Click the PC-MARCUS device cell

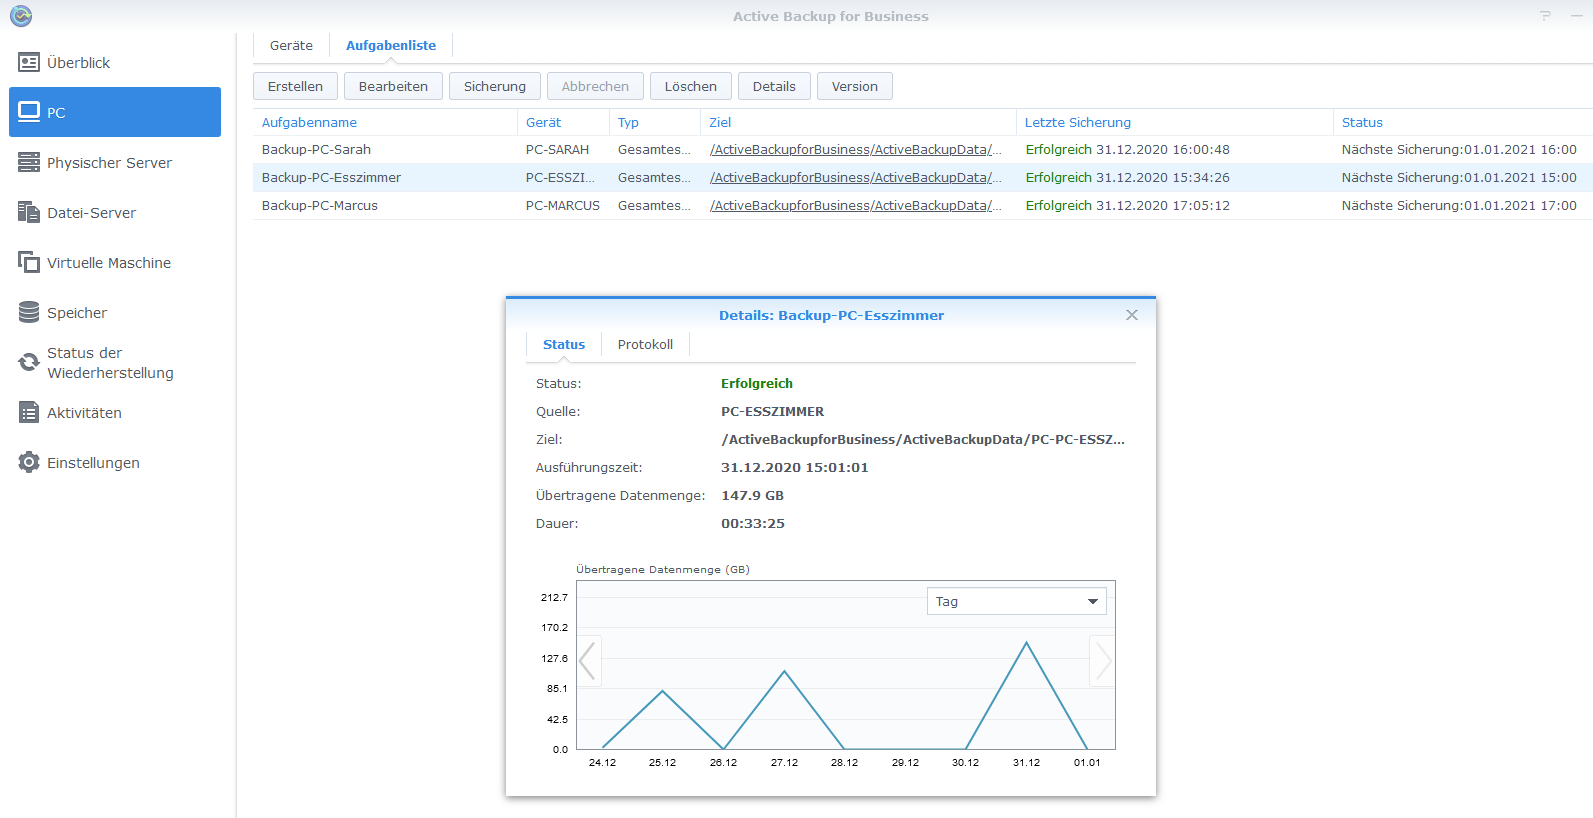coord(563,206)
